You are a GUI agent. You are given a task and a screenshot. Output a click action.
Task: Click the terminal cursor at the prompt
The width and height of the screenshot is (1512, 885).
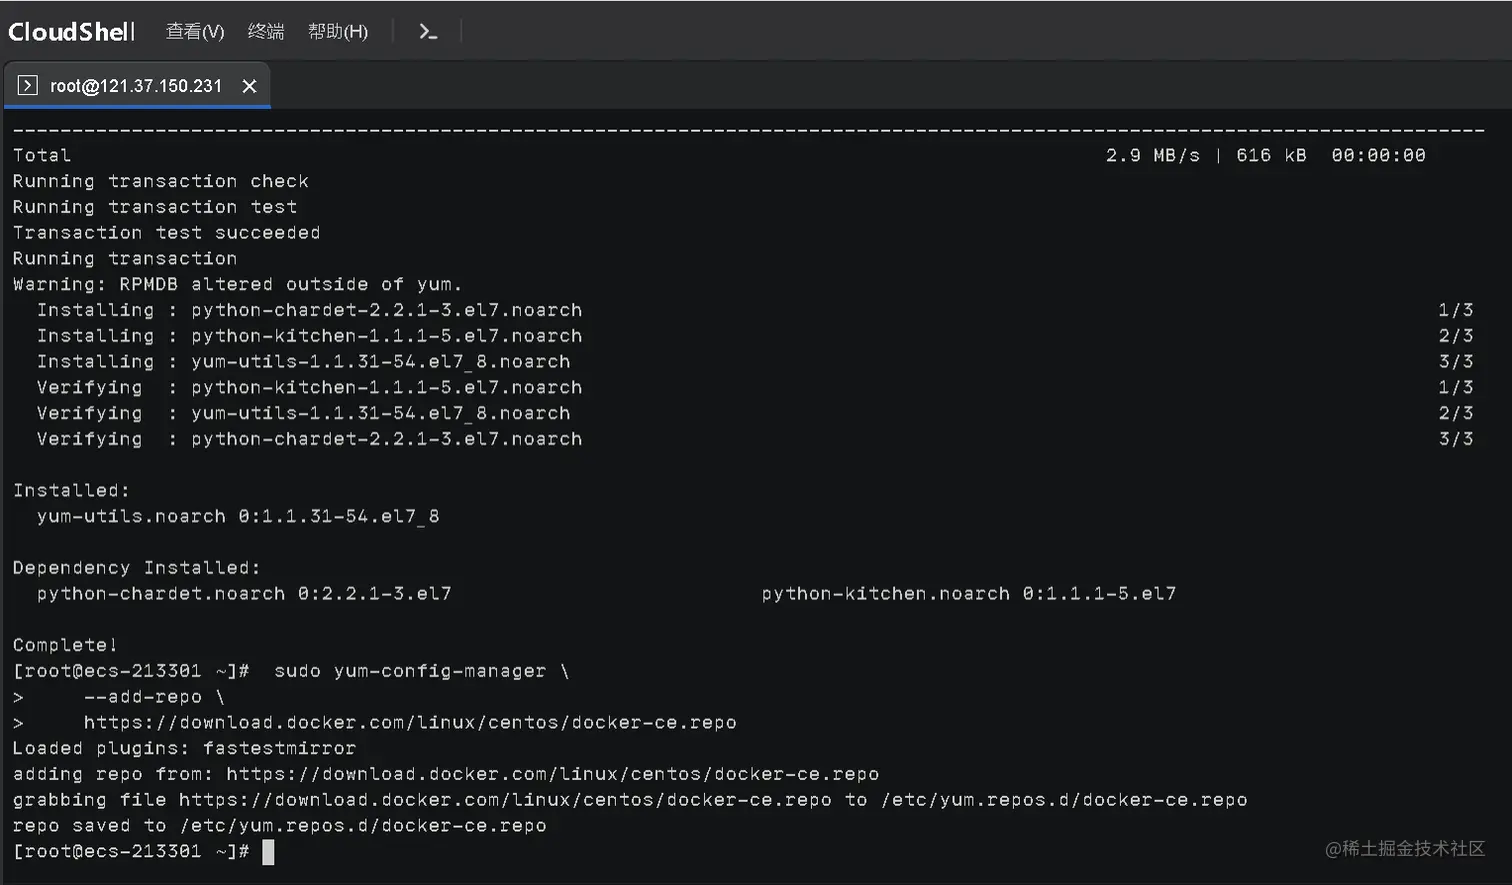268,852
